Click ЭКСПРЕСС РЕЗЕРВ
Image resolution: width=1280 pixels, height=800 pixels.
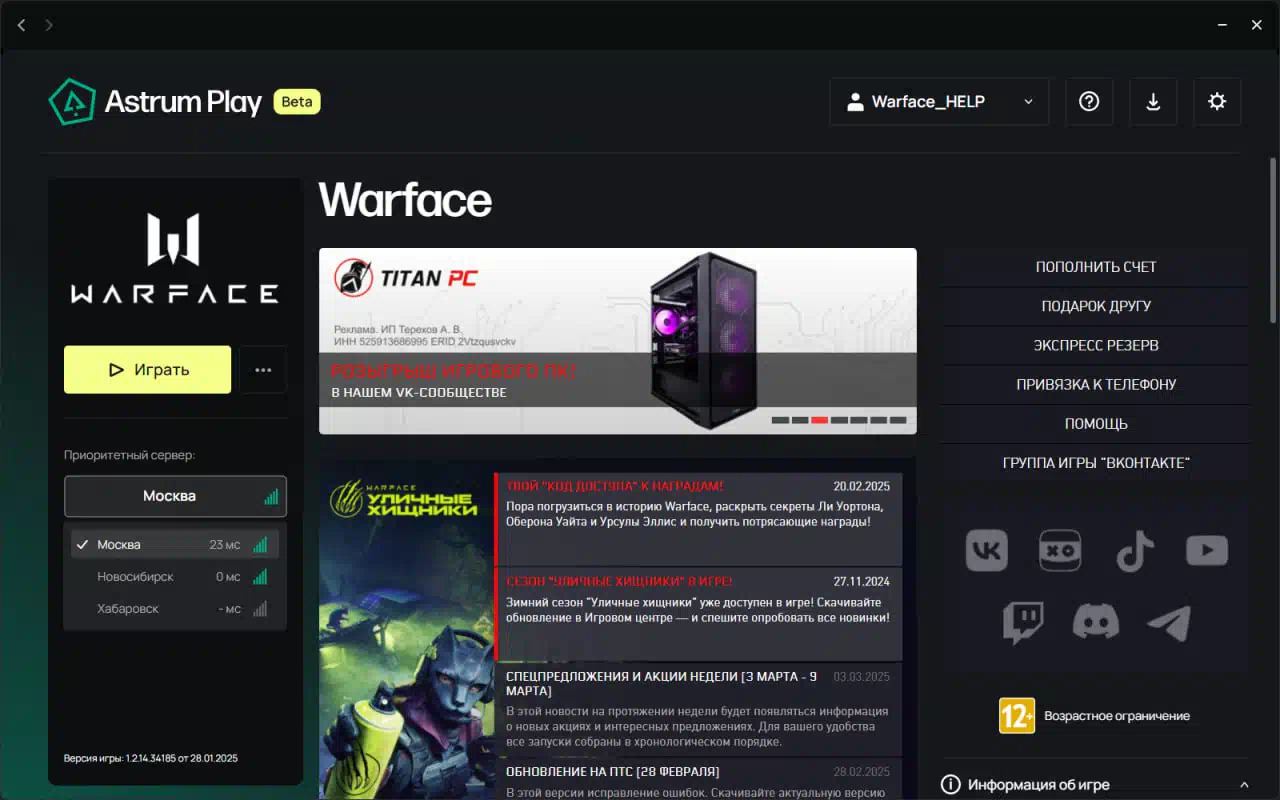[1096, 345]
